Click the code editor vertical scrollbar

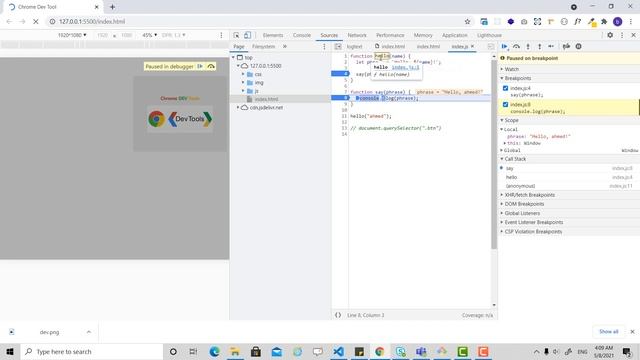pyautogui.click(x=494, y=155)
